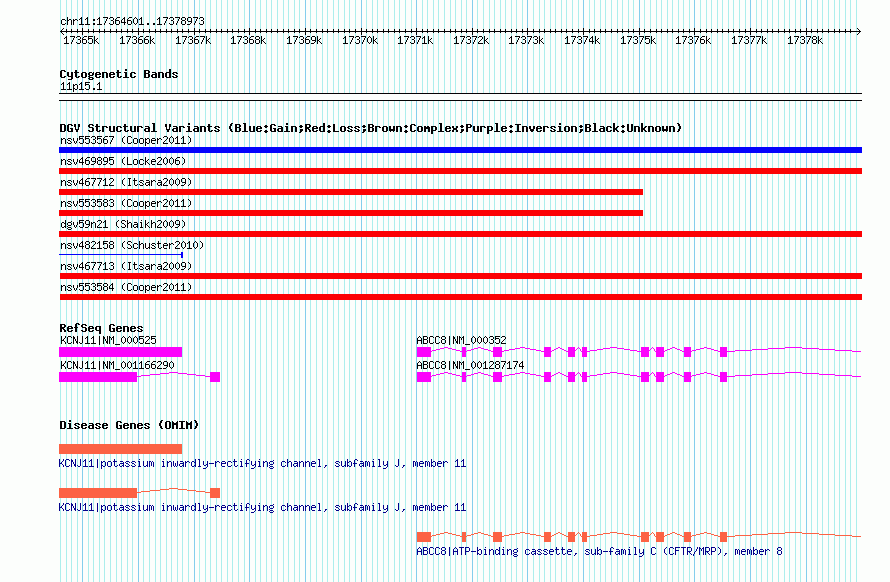Screen dimensions: 890x582
Task: Click the nsv553584 (Cooper2011) label
Action: coord(126,287)
